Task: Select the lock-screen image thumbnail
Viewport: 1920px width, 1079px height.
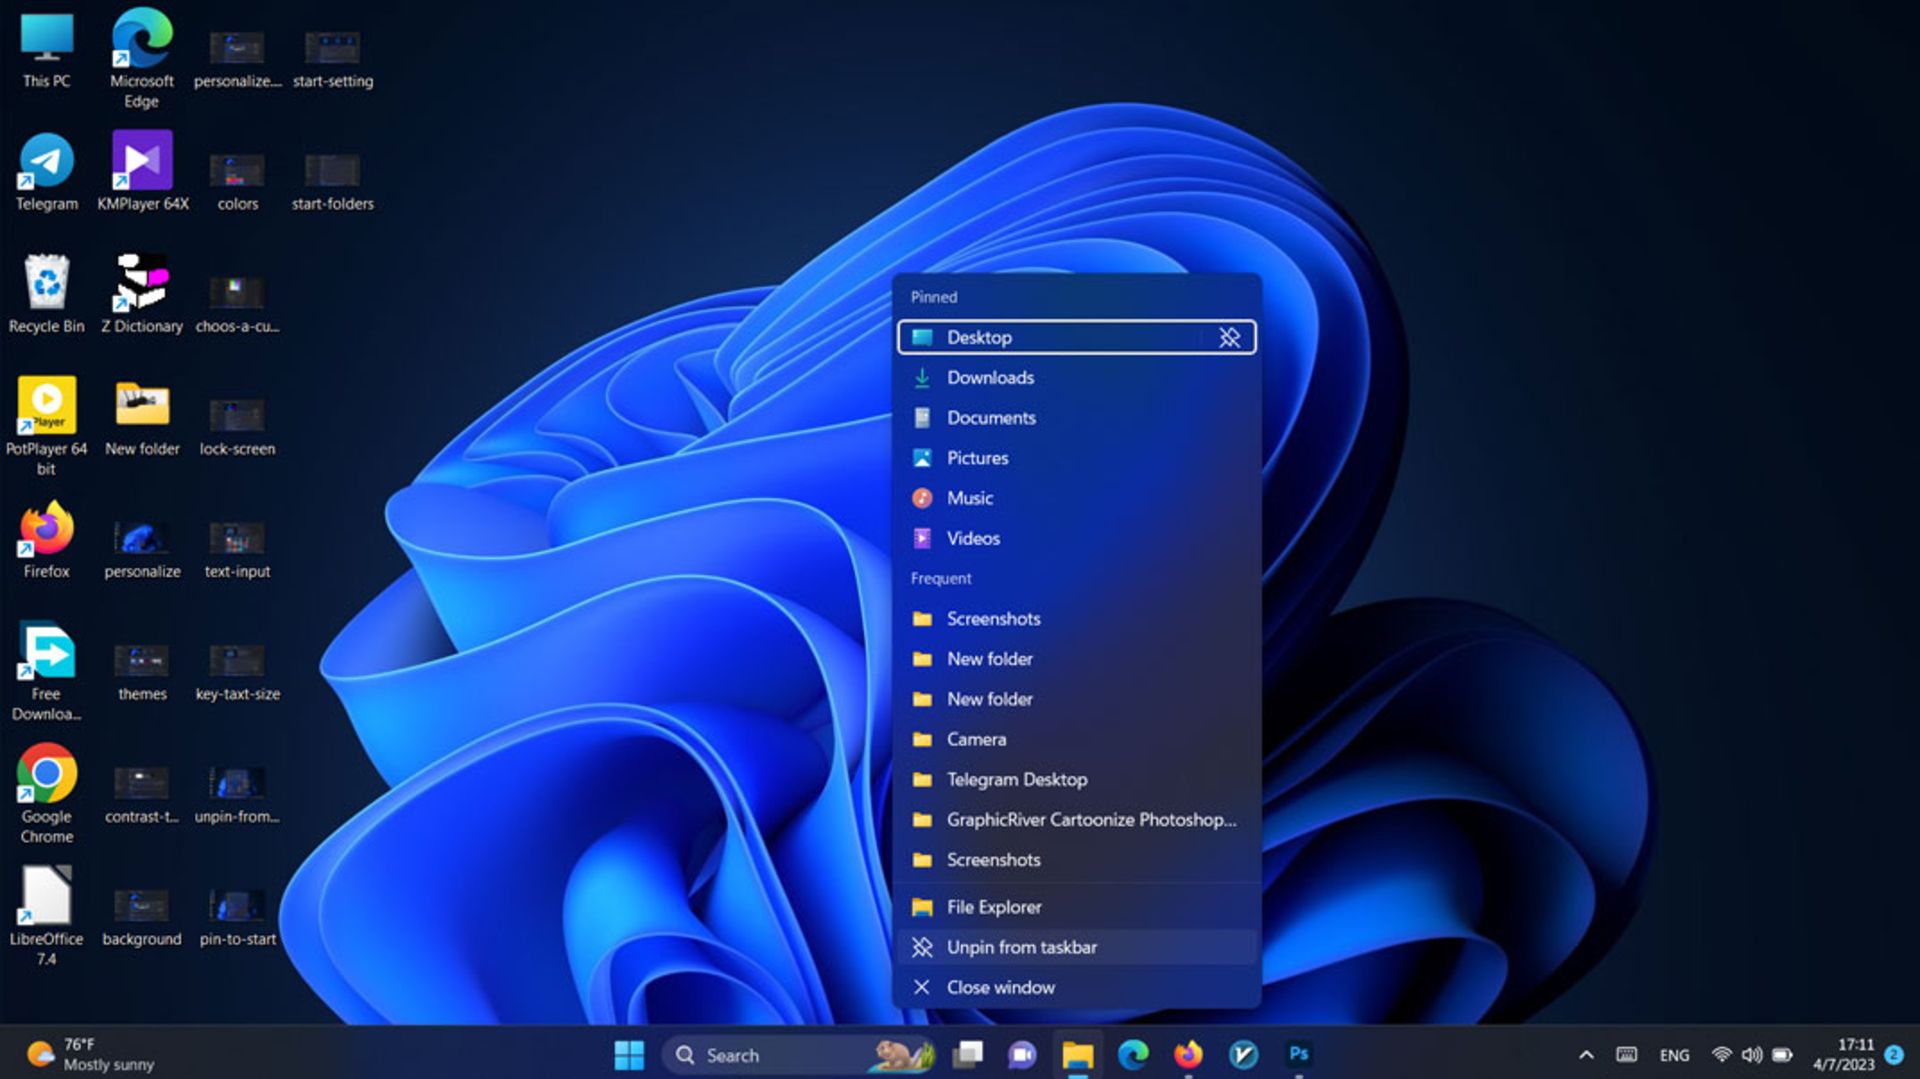Action: coord(237,416)
